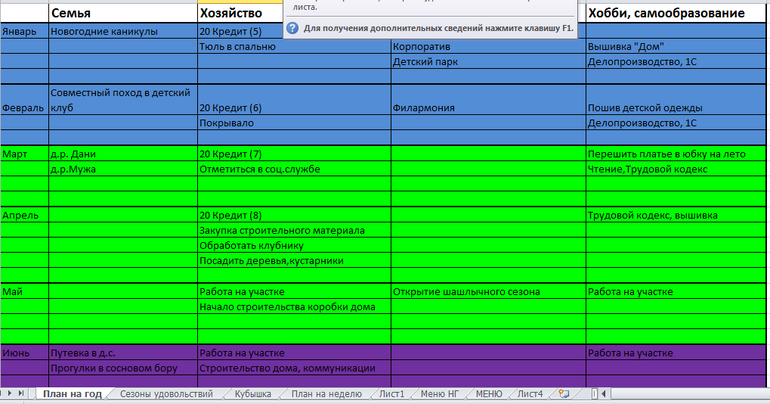Open the Лист4 sheet tab

(x=530, y=394)
